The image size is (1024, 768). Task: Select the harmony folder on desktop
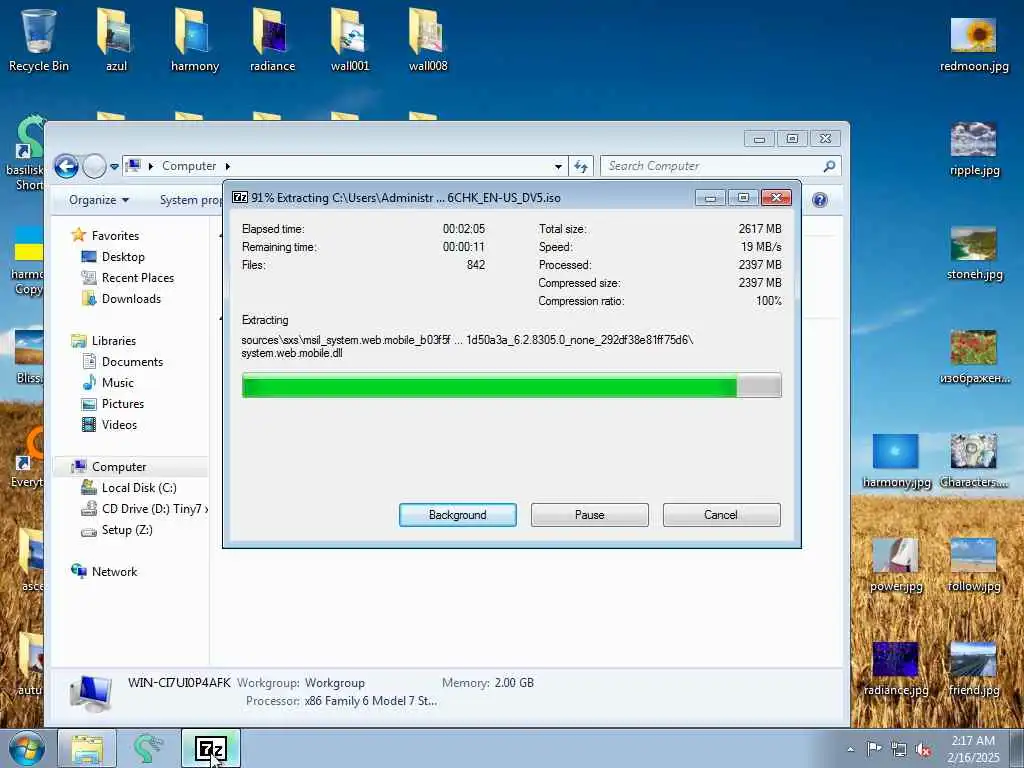click(195, 39)
